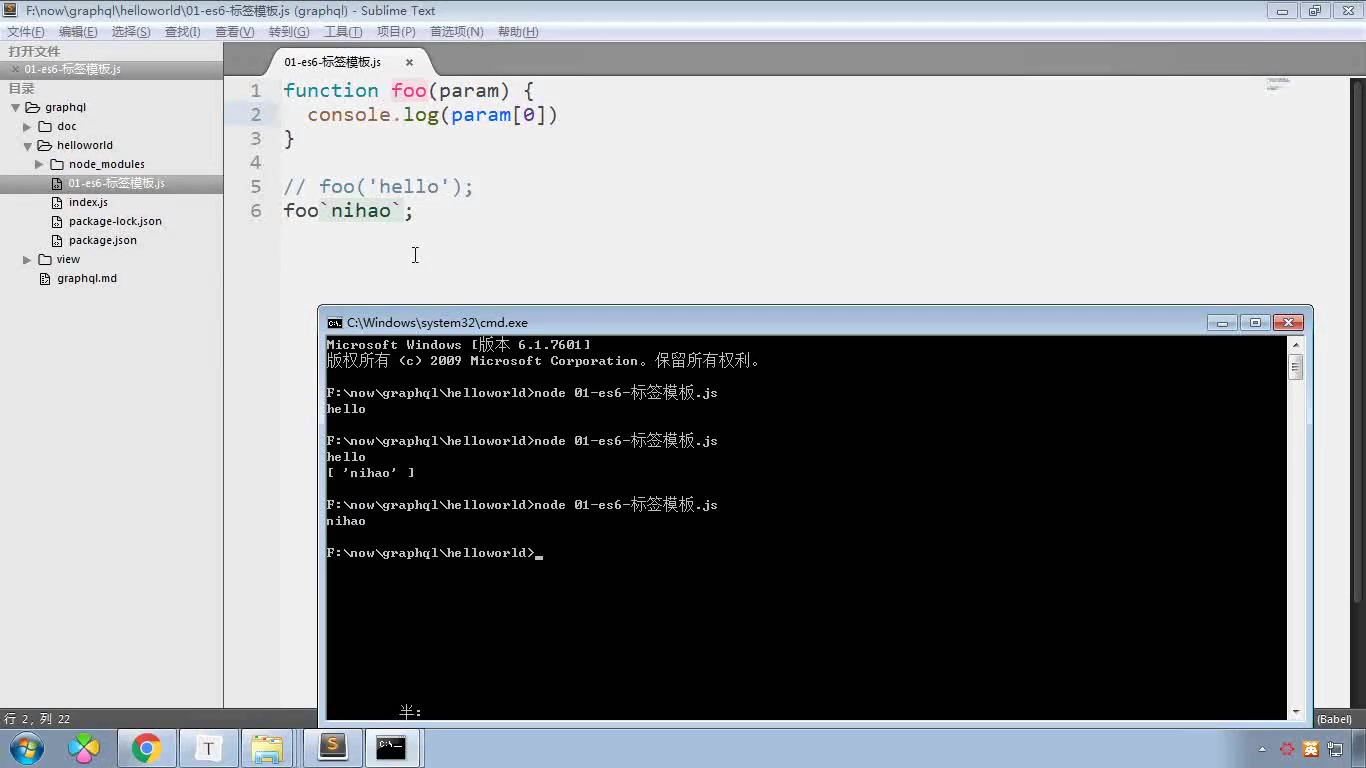Open Windows Explorer from the taskbar
The width and height of the screenshot is (1366, 768).
(268, 748)
